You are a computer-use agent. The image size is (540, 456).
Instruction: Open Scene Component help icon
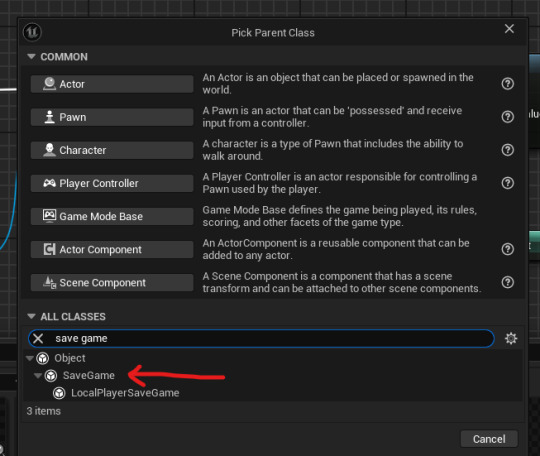tap(507, 282)
